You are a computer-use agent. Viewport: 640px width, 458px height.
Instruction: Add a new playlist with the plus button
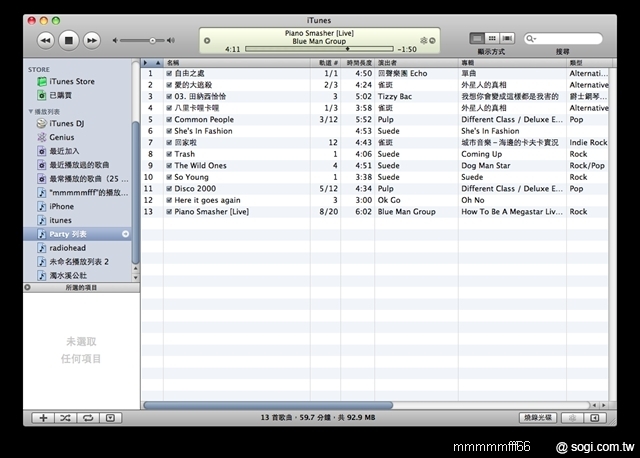pos(43,417)
